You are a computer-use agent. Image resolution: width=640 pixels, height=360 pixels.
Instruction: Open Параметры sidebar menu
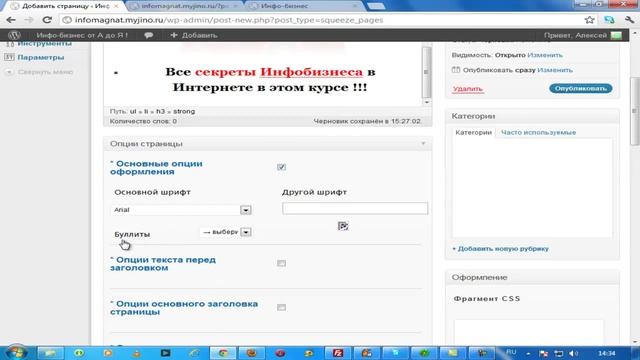click(41, 57)
